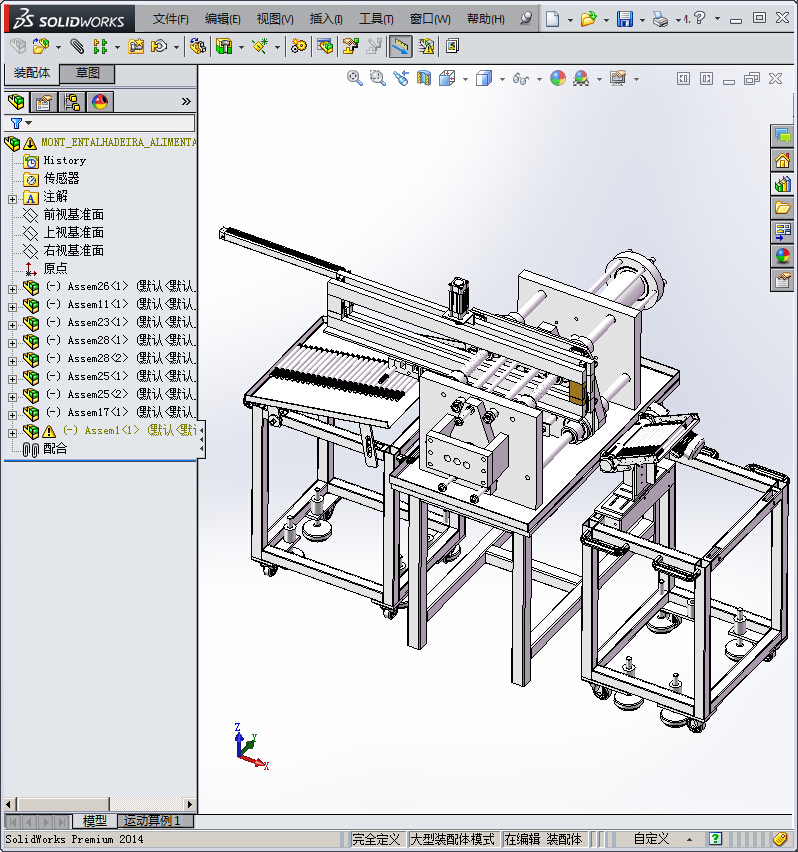Click the Reference Geometry icon
Image resolution: width=798 pixels, height=852 pixels.
[260, 47]
